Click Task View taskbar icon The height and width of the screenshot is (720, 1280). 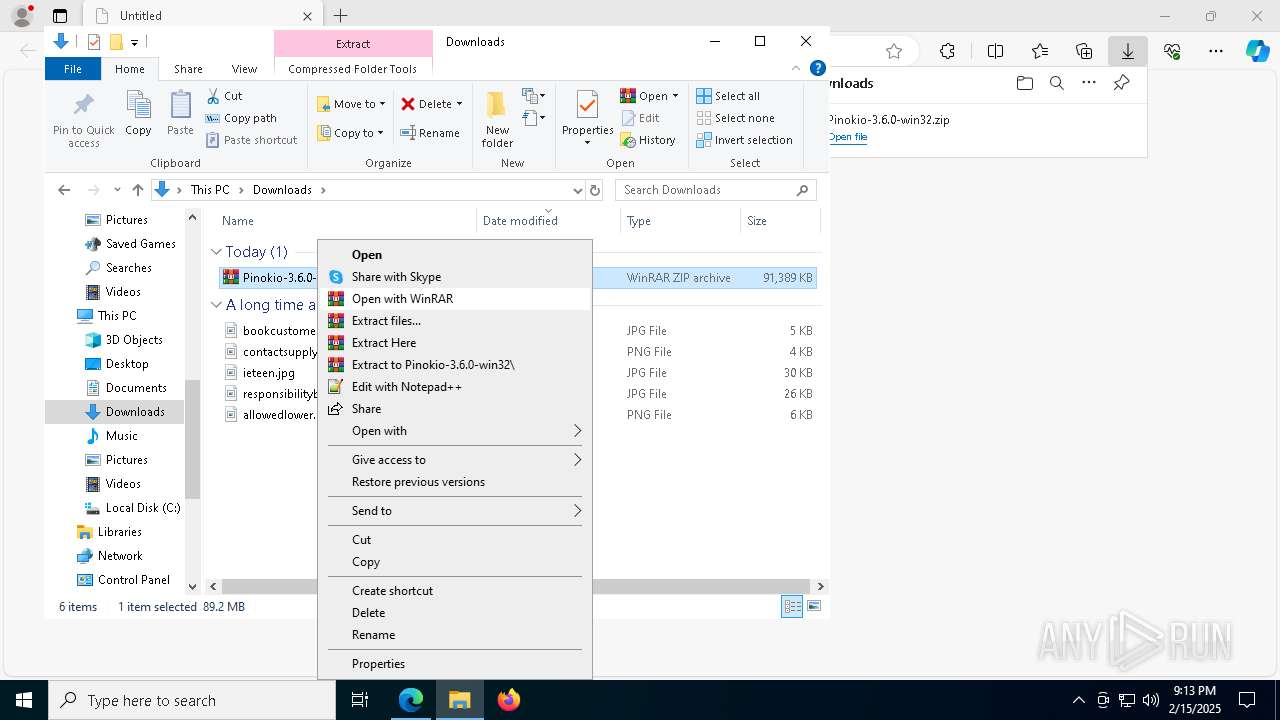360,700
